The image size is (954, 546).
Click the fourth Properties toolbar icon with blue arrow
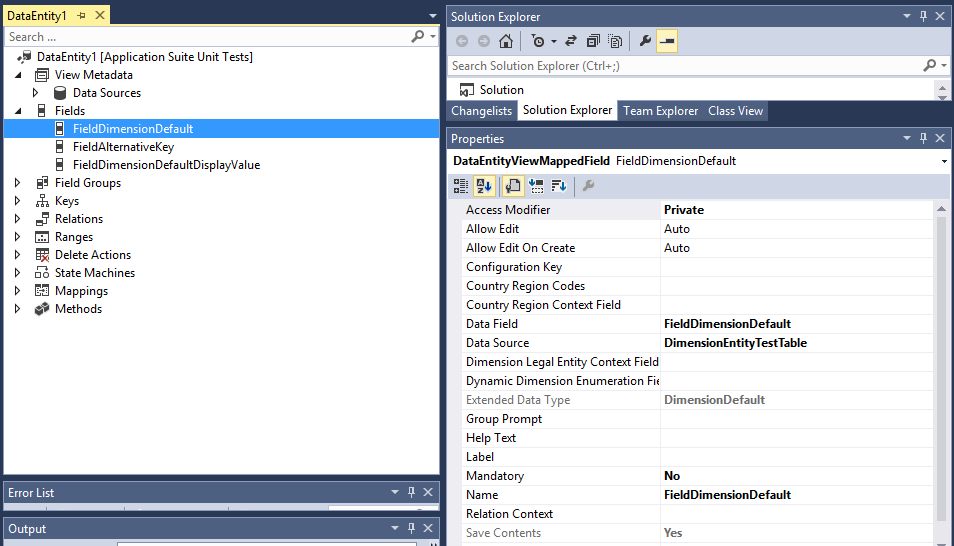[536, 186]
